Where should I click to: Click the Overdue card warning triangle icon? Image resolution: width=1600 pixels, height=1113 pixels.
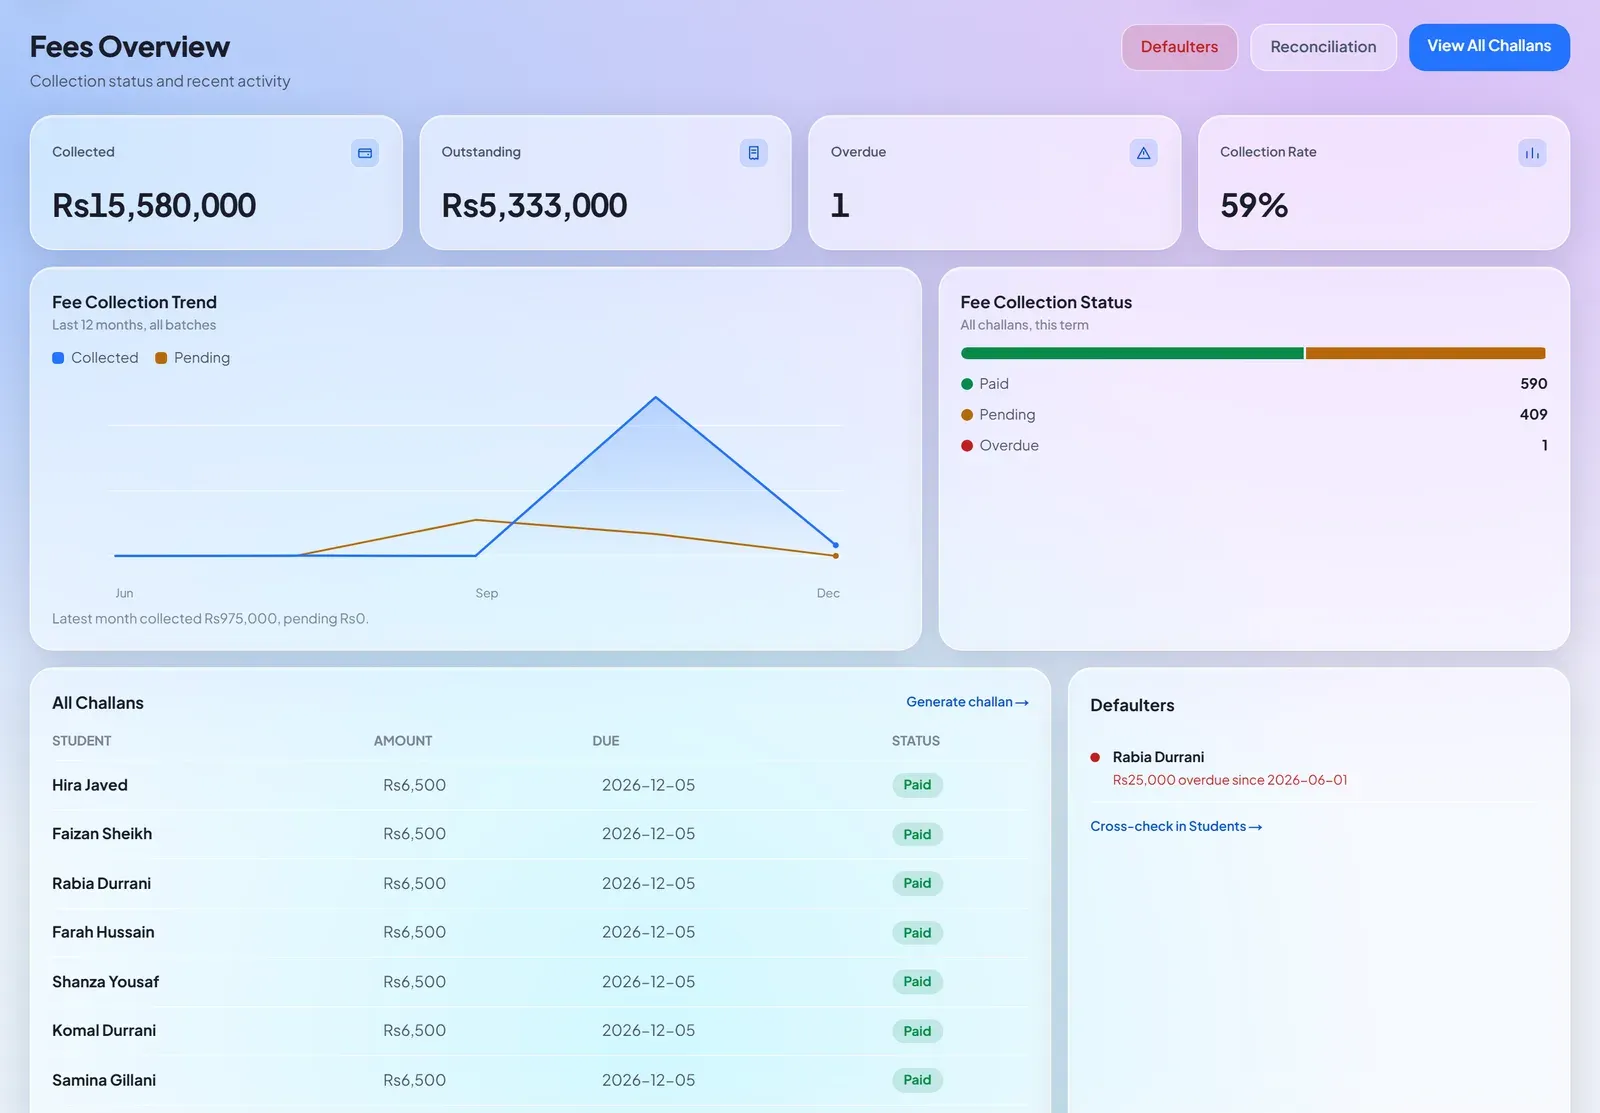1143,153
